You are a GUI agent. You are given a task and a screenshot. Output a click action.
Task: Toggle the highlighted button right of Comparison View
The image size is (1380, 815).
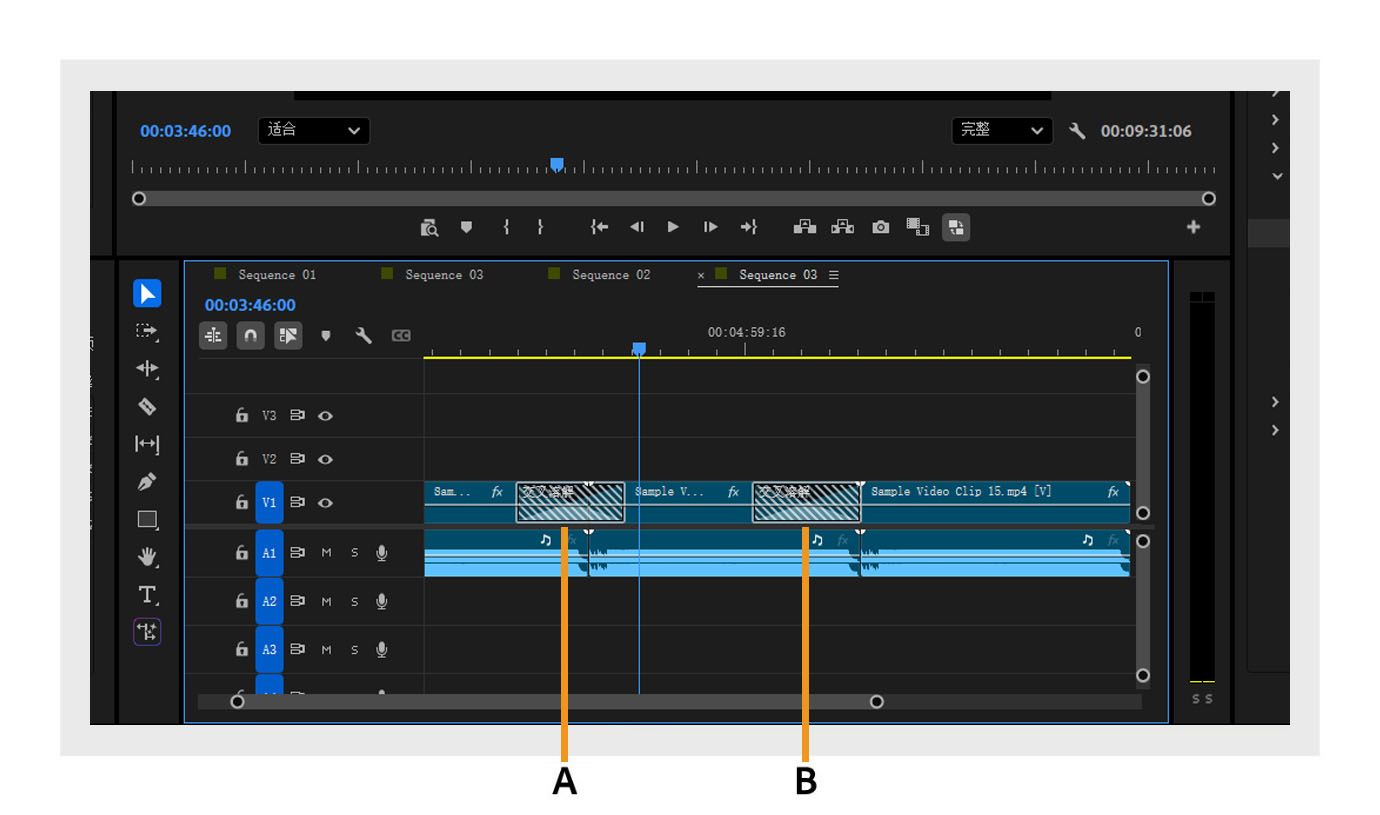click(956, 227)
